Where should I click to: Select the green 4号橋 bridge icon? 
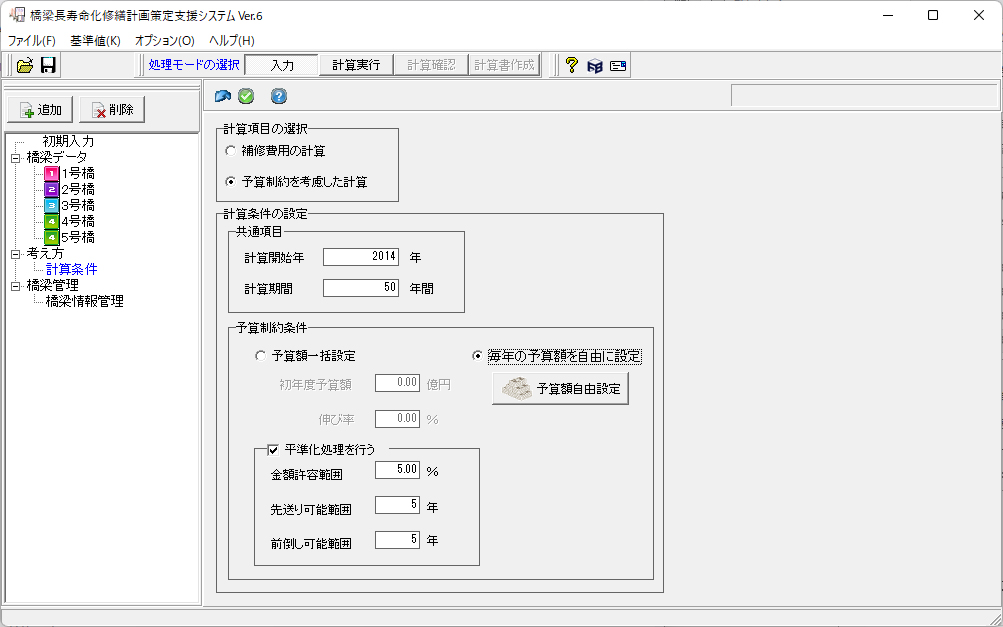click(52, 221)
